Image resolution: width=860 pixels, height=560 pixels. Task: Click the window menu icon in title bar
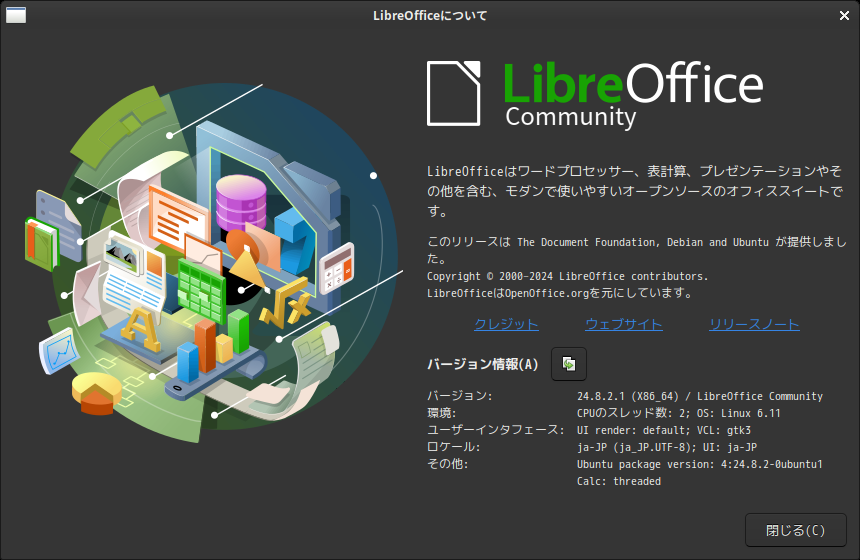pyautogui.click(x=16, y=15)
